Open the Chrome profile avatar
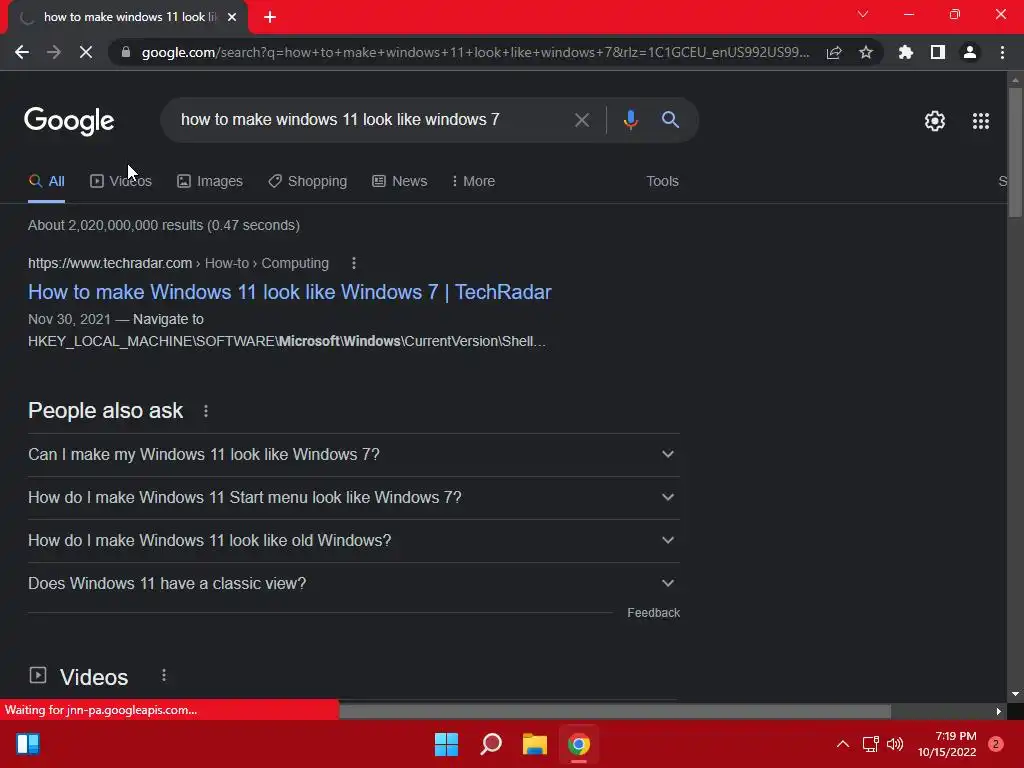 970,52
